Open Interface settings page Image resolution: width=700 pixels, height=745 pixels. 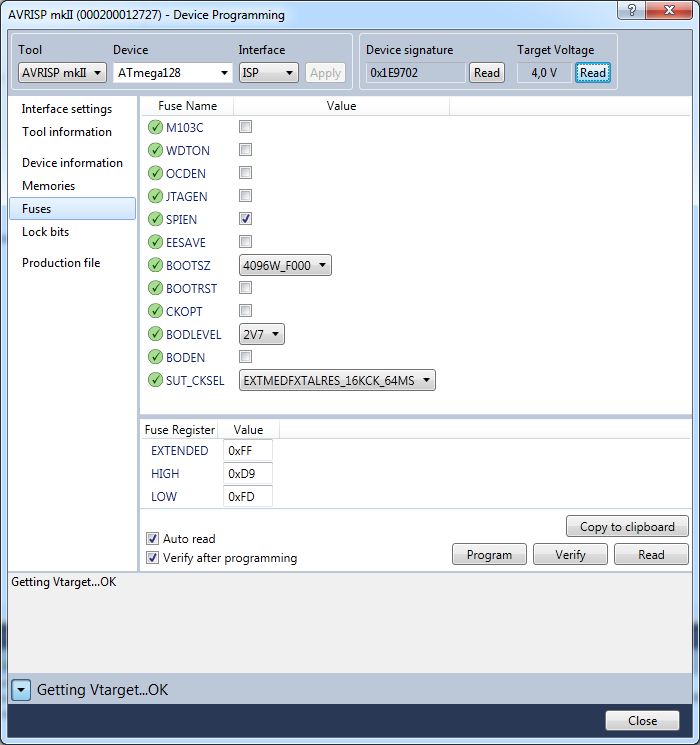coord(67,109)
